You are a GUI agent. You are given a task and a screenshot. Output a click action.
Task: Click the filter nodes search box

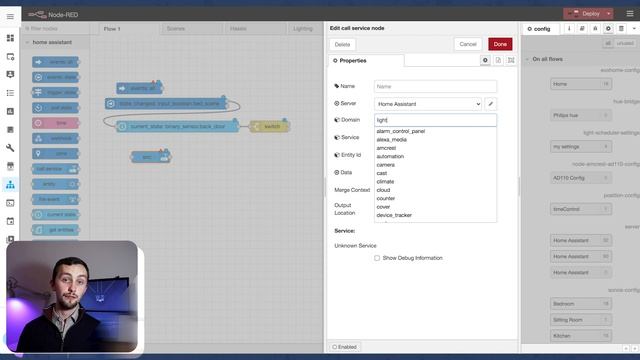[x=55, y=29]
